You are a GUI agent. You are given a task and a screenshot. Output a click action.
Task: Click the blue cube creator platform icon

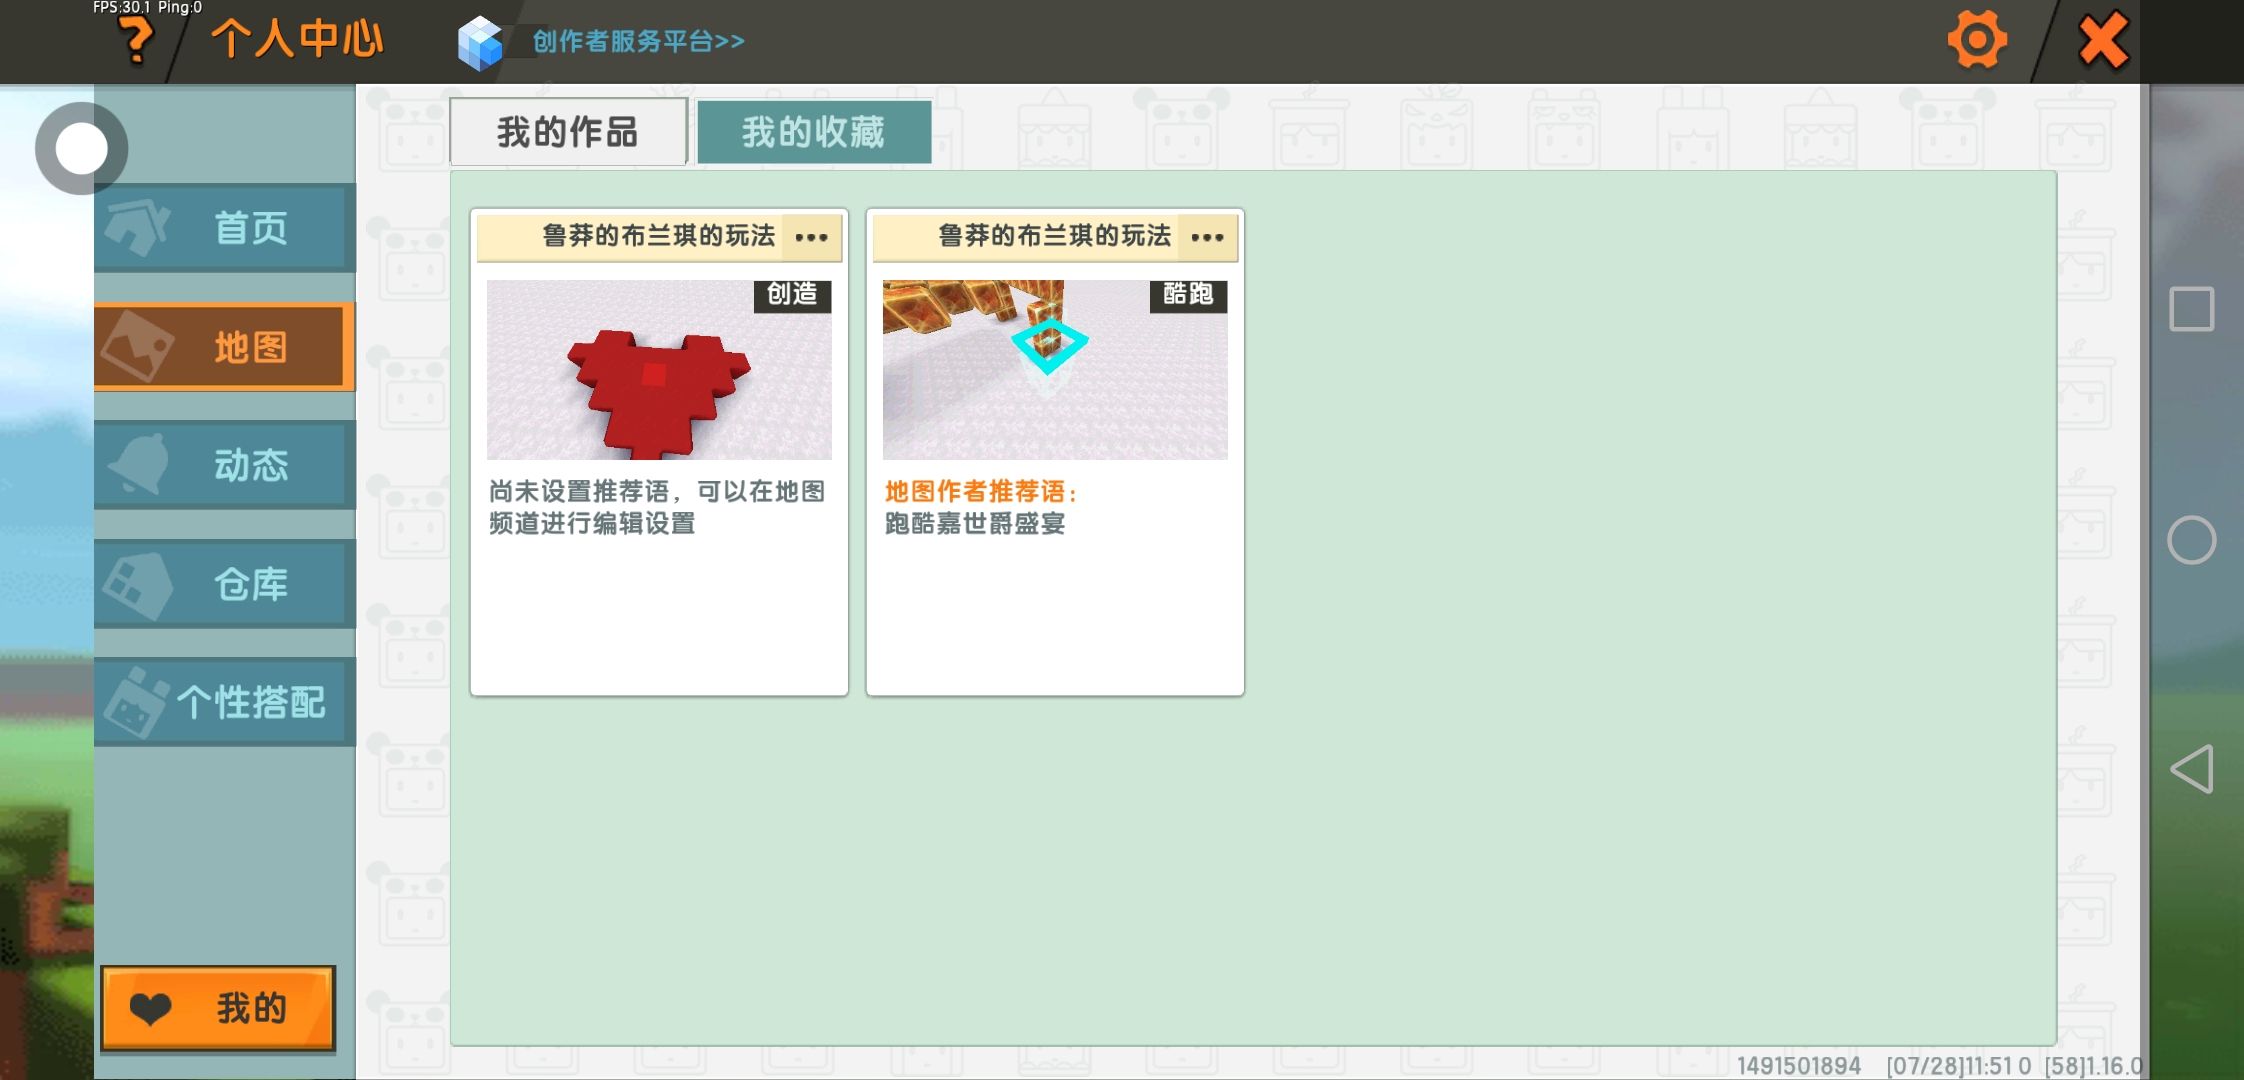(x=480, y=42)
